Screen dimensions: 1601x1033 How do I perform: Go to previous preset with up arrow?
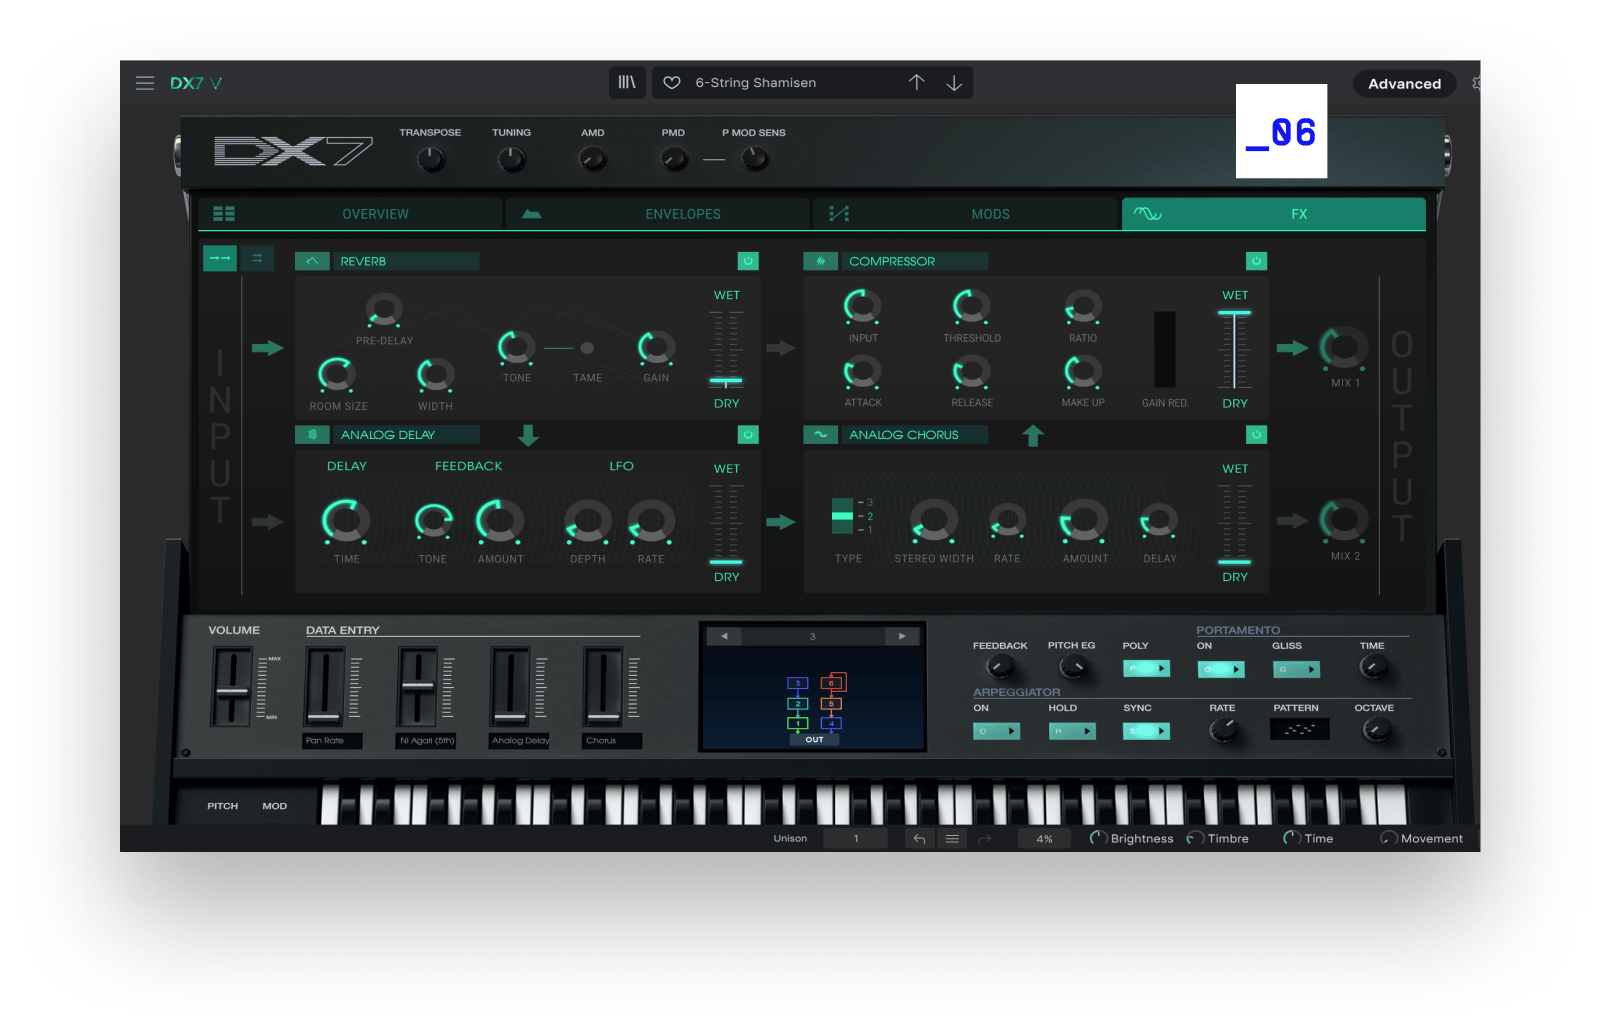(x=916, y=83)
